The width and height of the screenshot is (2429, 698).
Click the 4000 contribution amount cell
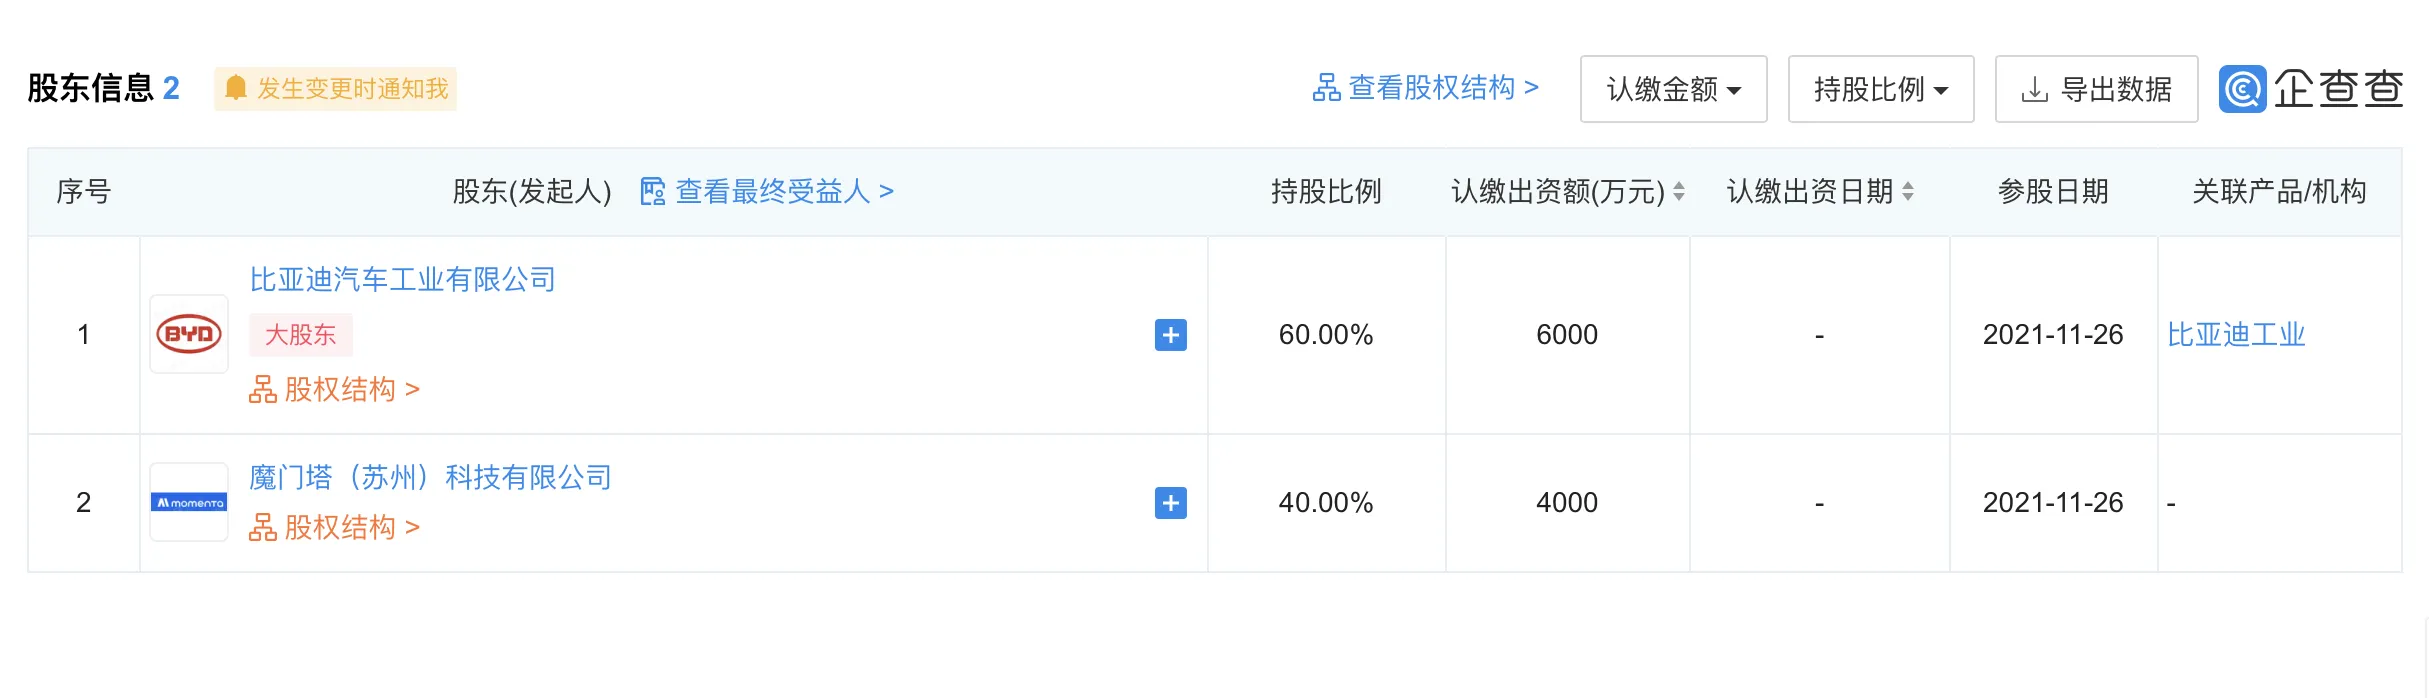pyautogui.click(x=1567, y=502)
